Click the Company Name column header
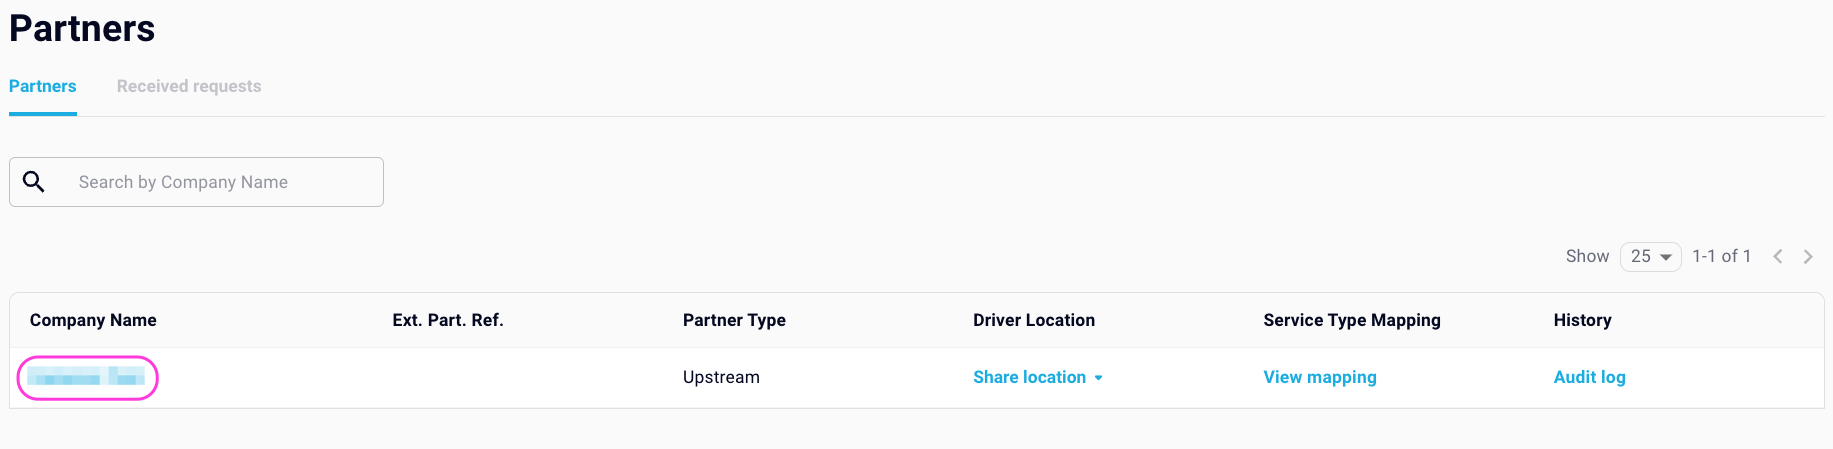The width and height of the screenshot is (1833, 449). (x=93, y=320)
